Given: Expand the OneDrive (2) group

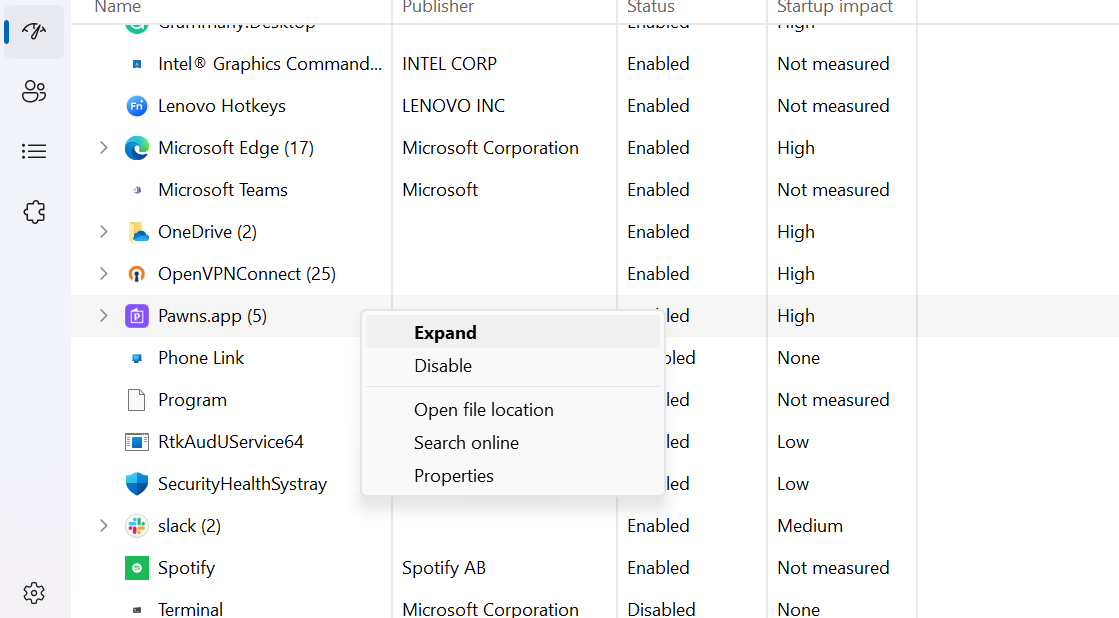Looking at the screenshot, I should coord(103,232).
